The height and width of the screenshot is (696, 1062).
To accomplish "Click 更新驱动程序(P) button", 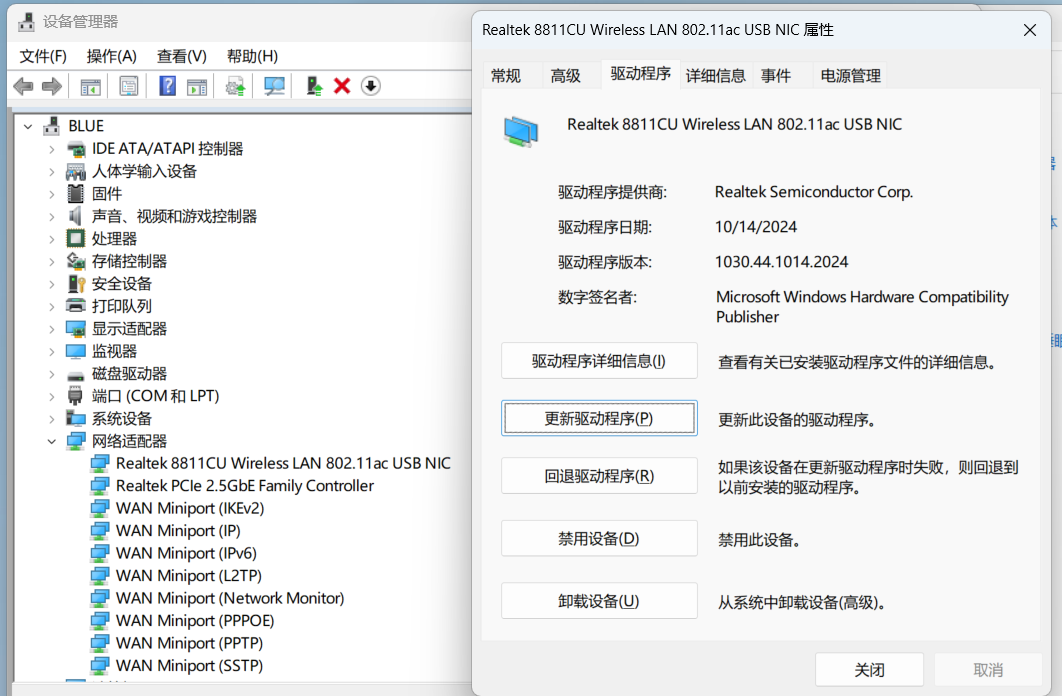I will (x=599, y=418).
